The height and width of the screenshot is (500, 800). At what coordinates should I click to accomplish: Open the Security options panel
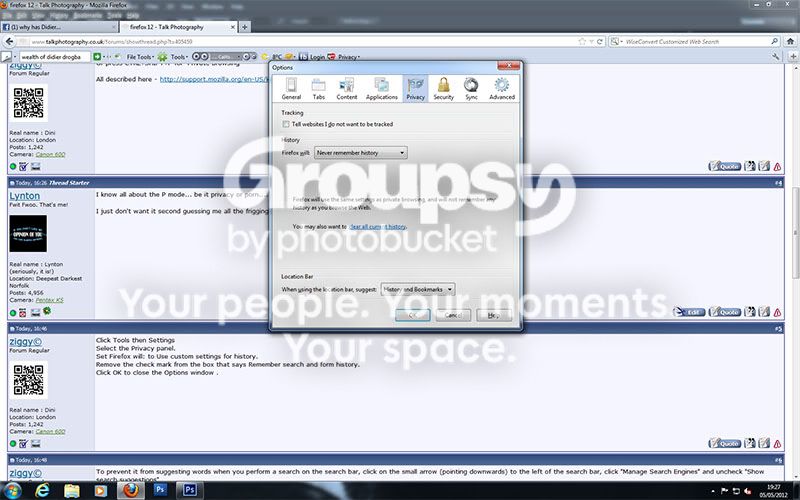443,88
